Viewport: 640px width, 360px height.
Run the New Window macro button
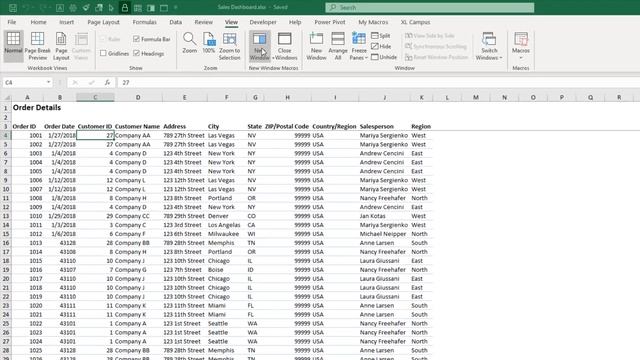click(260, 46)
